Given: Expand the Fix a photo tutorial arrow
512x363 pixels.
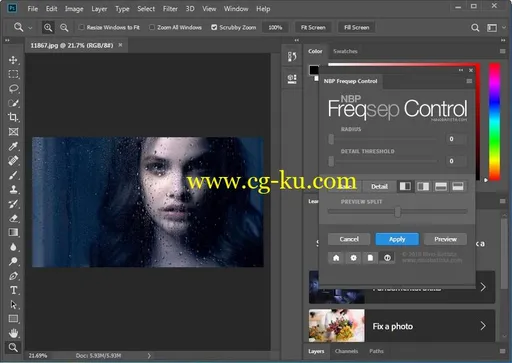Looking at the screenshot, I should pos(483,326).
